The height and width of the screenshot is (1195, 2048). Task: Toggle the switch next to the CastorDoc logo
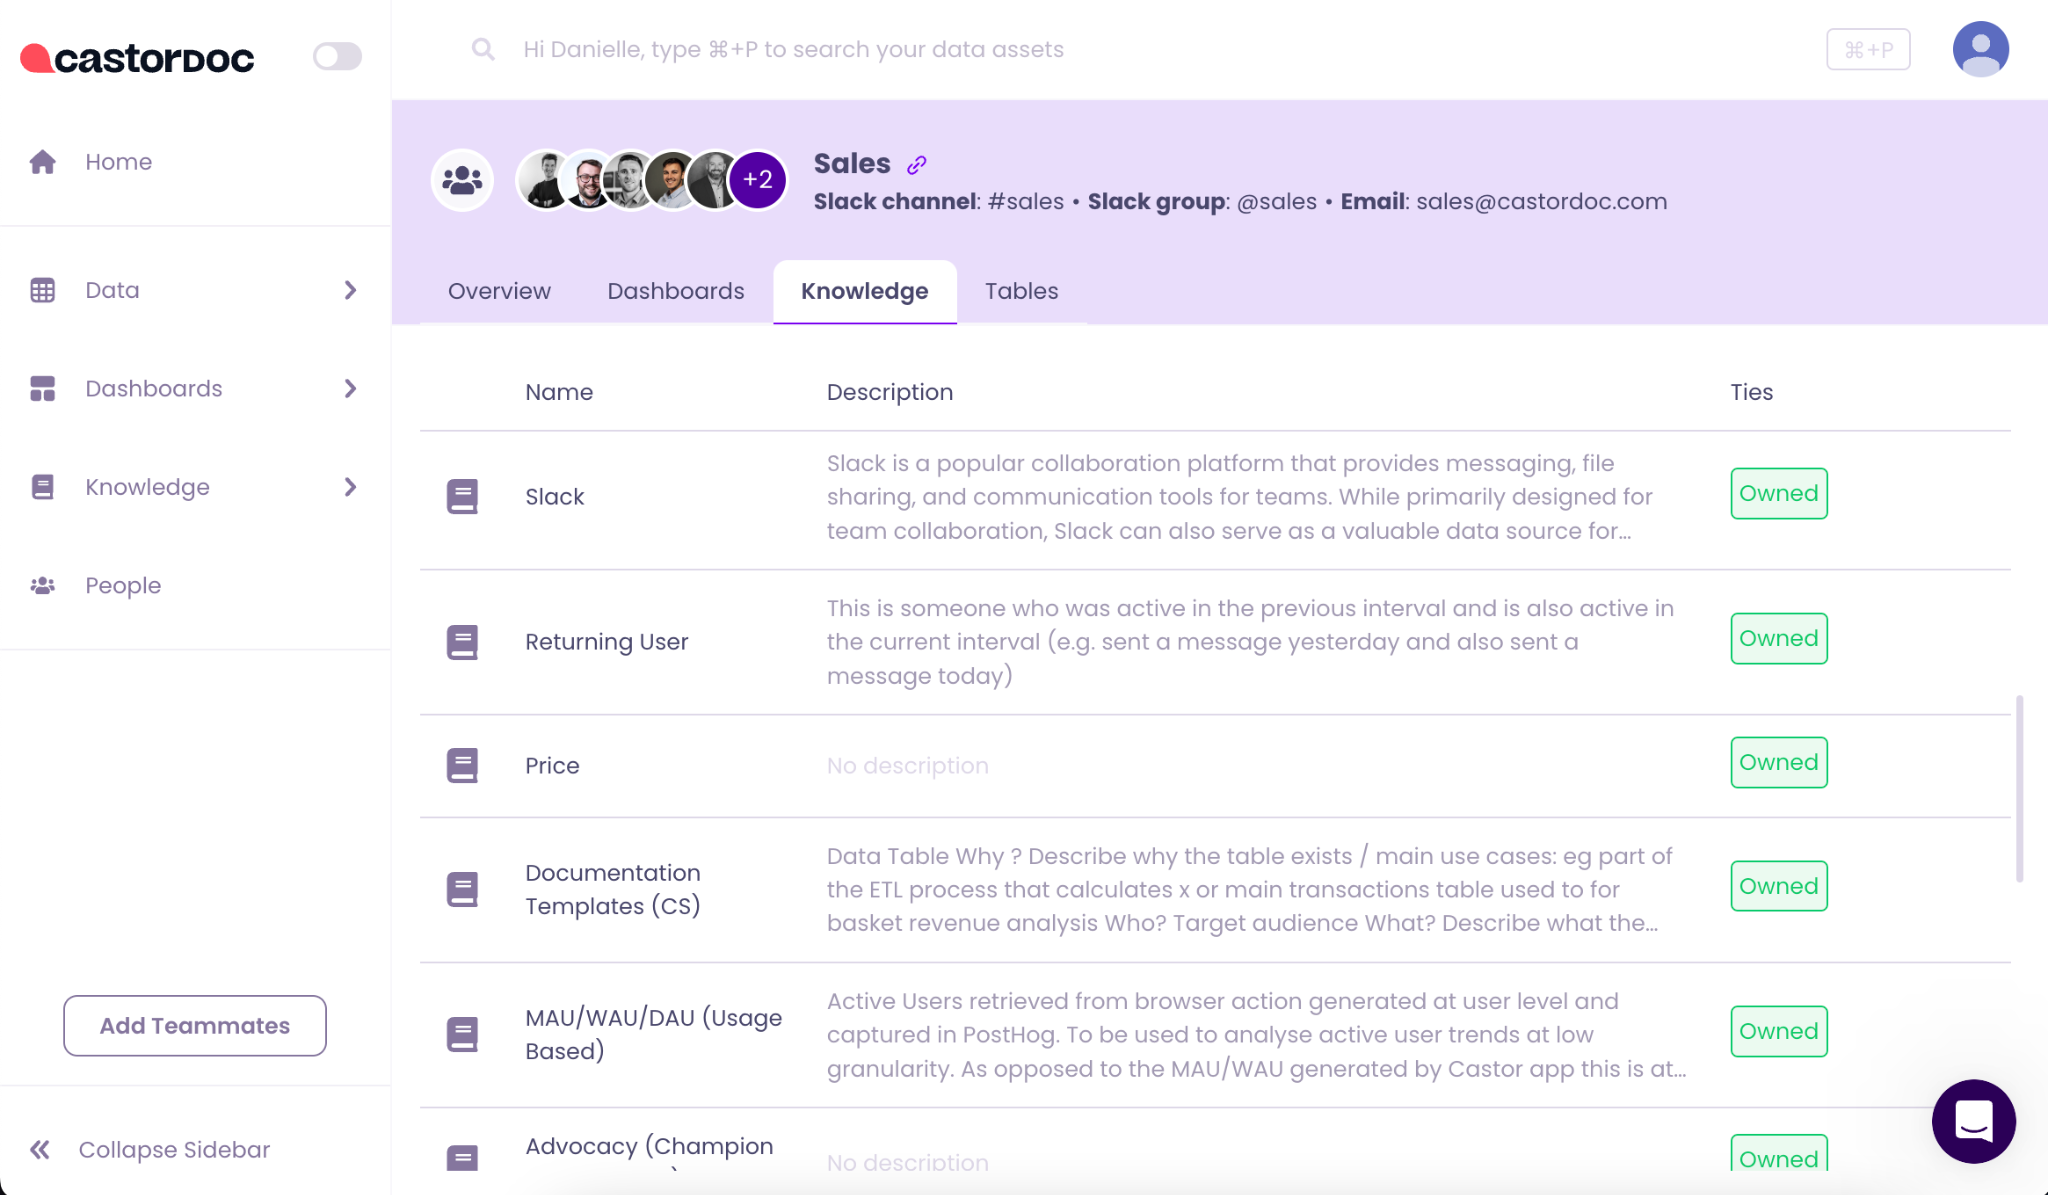pyautogui.click(x=337, y=57)
